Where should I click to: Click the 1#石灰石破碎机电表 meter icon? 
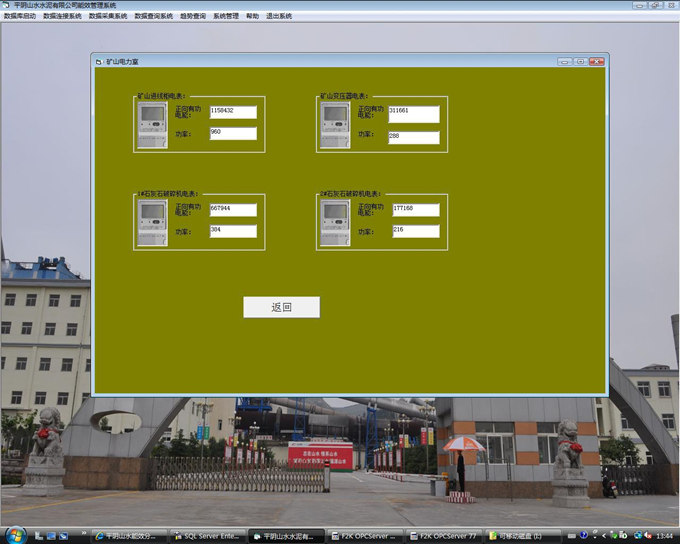click(151, 223)
